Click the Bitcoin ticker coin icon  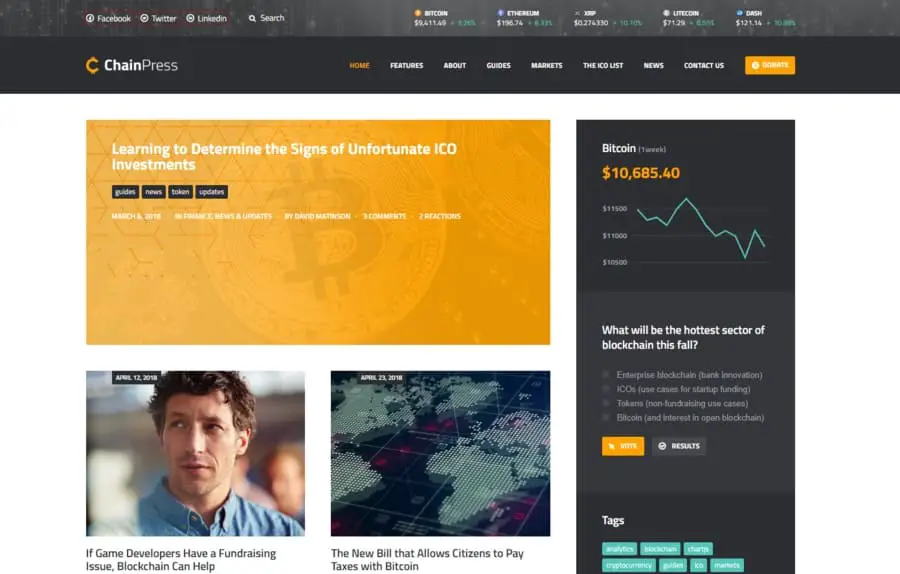pyautogui.click(x=418, y=13)
